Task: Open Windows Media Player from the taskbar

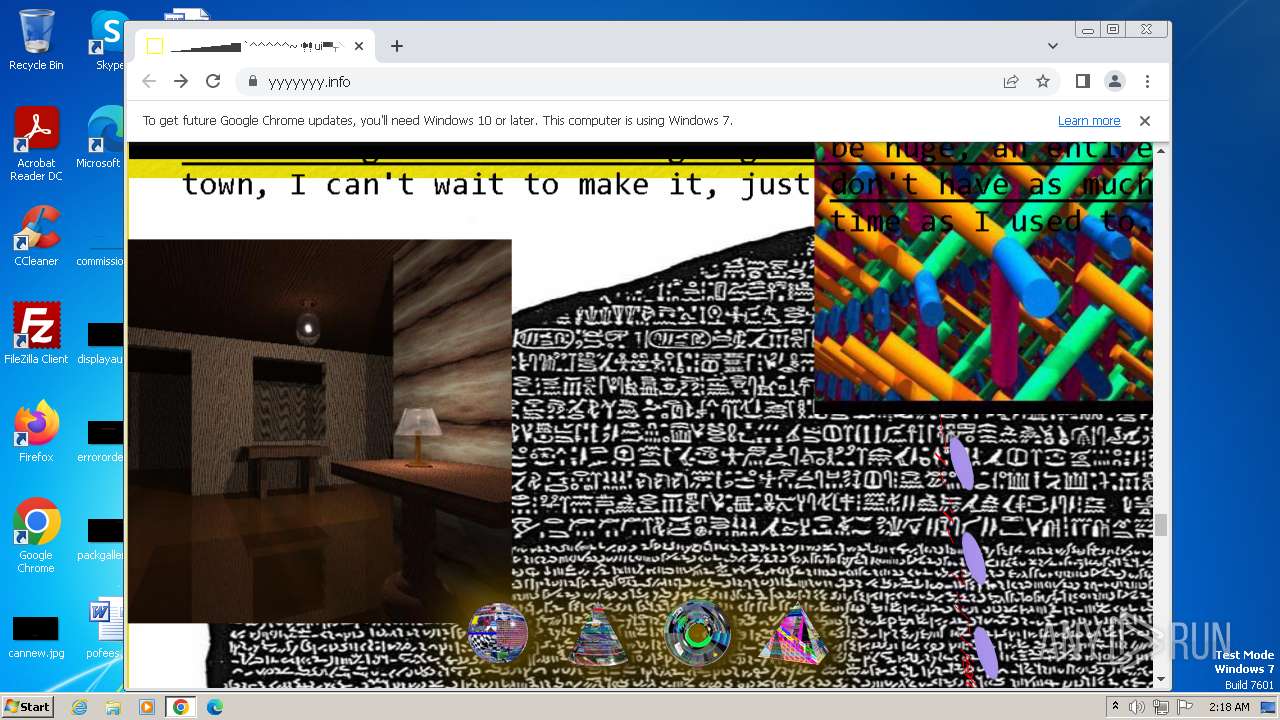Action: [147, 707]
